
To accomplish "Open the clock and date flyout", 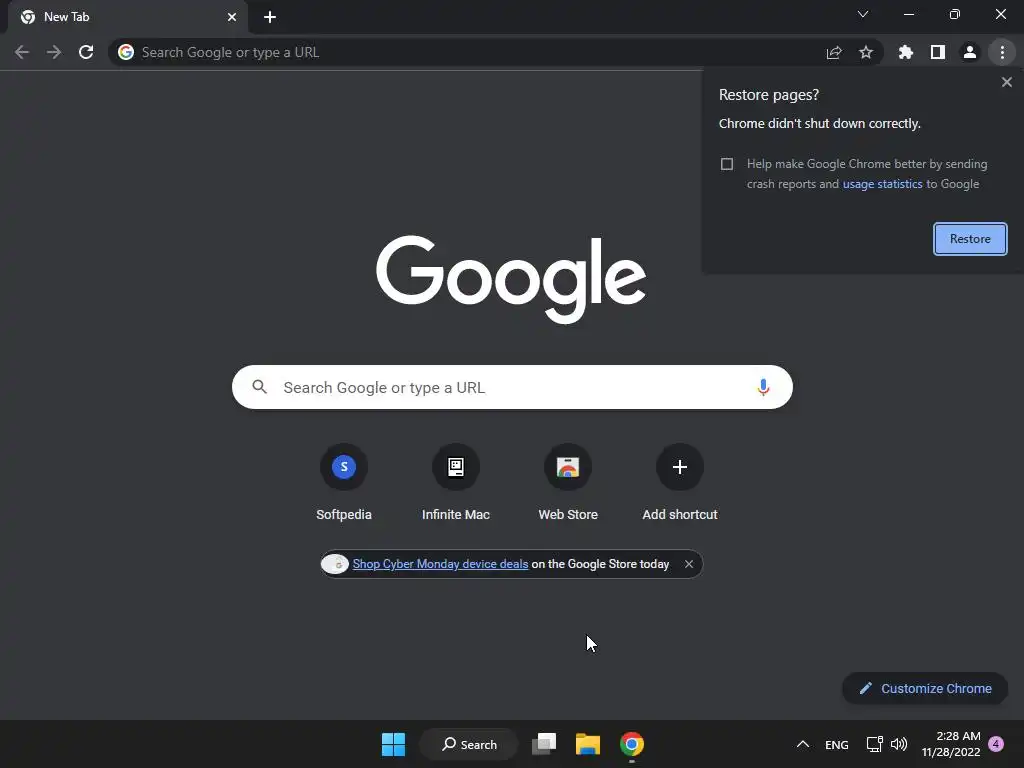I will [951, 744].
